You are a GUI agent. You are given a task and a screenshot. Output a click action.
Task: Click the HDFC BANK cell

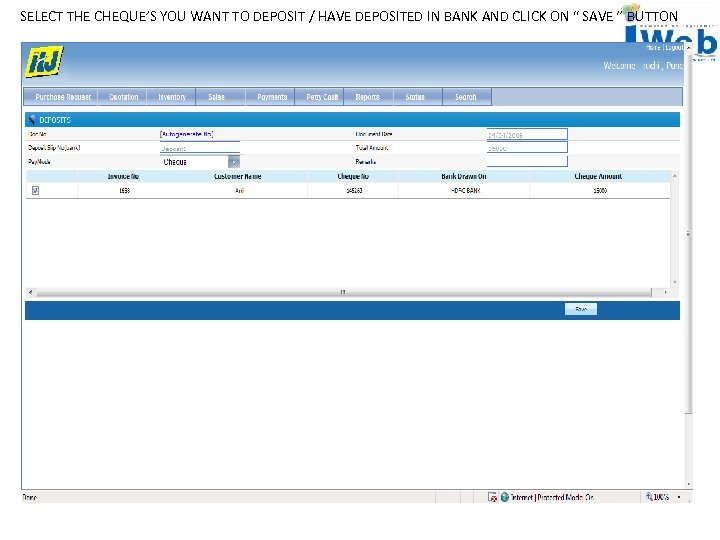tap(466, 190)
